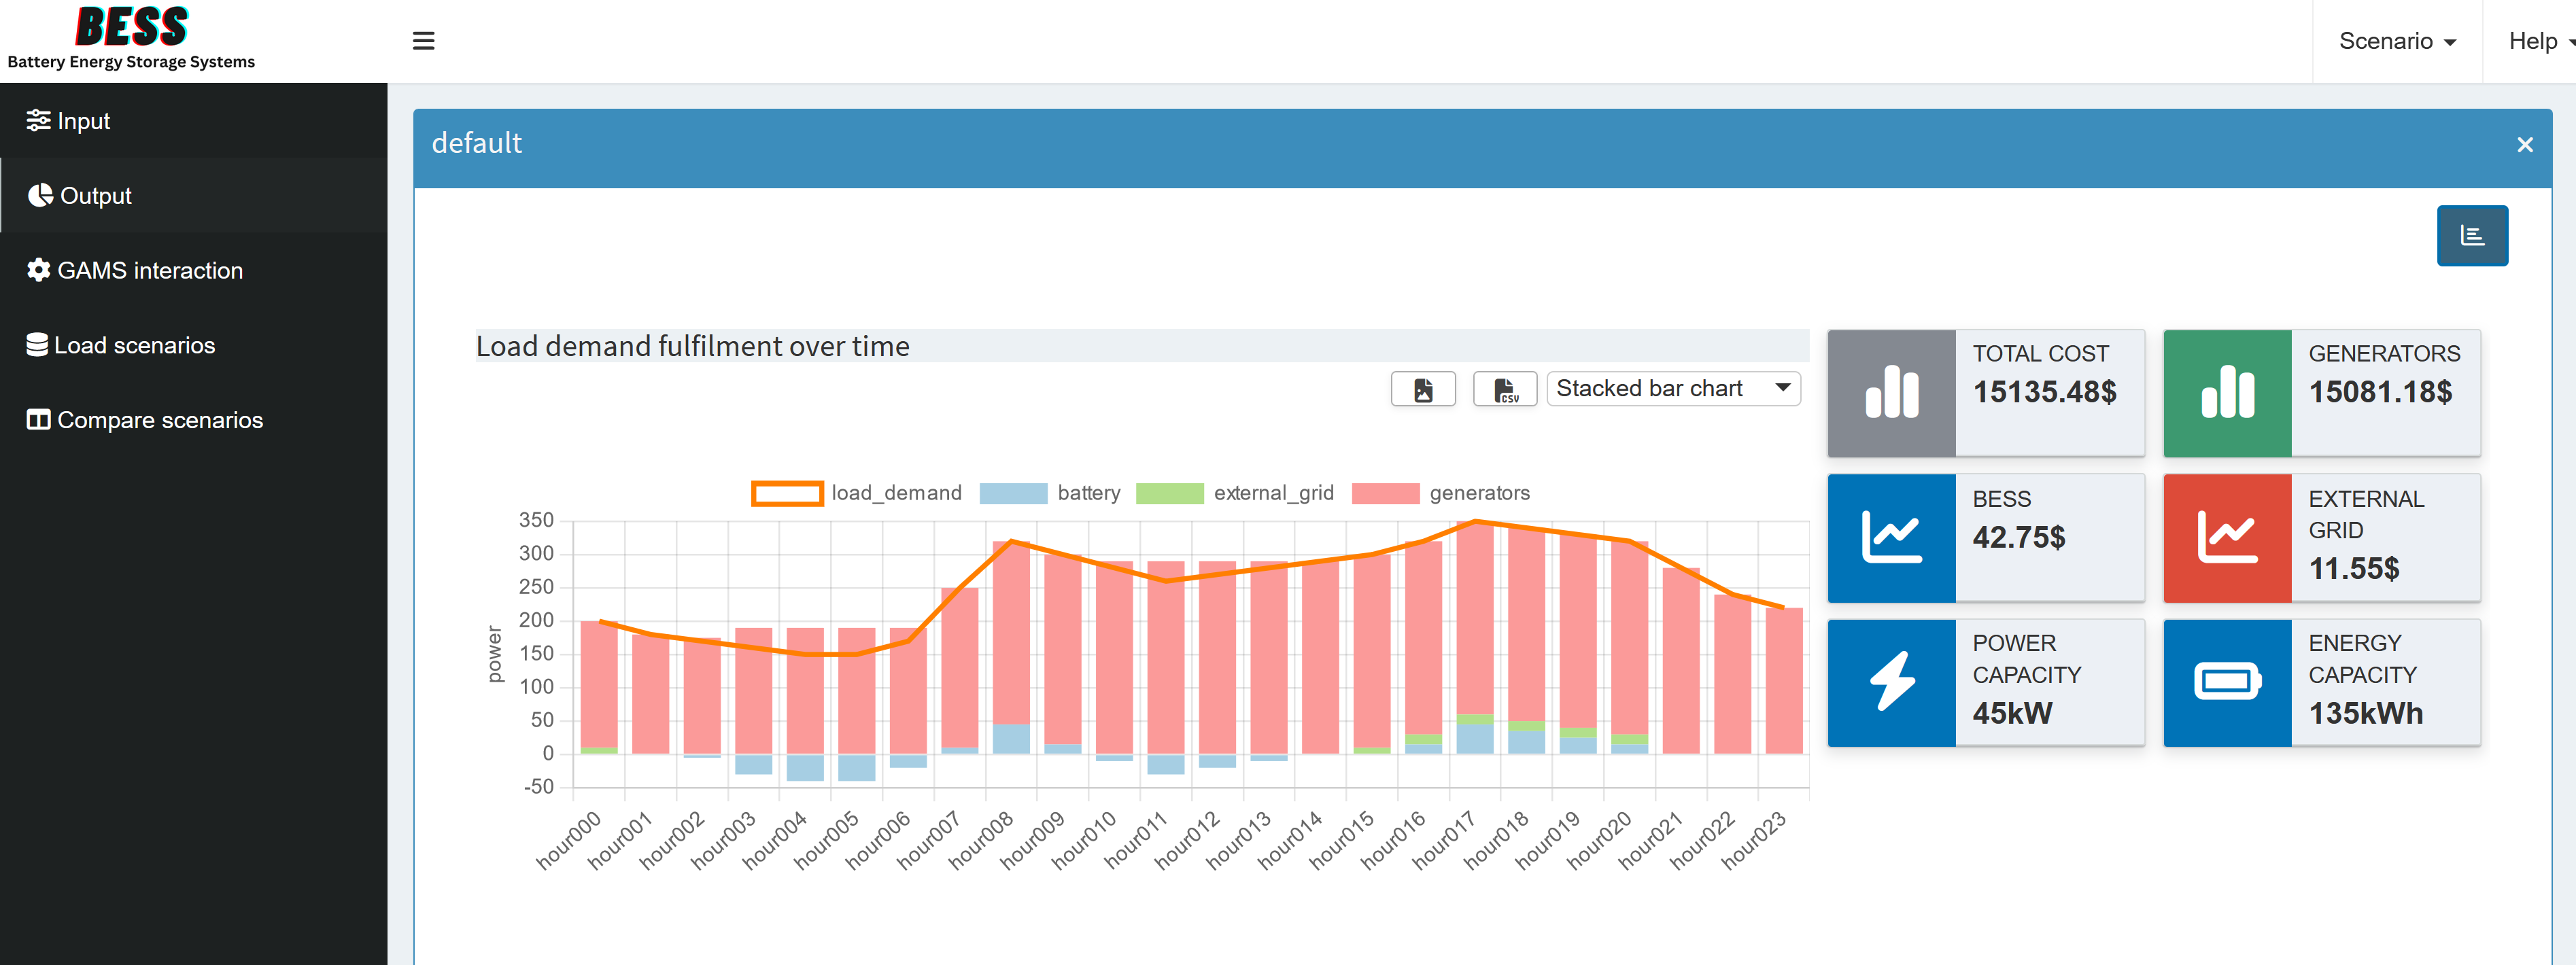Click the Total Cost bar chart icon

pyautogui.click(x=1891, y=393)
